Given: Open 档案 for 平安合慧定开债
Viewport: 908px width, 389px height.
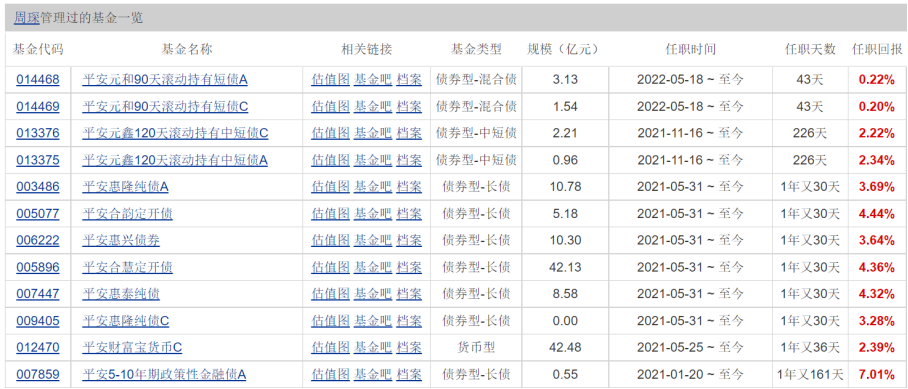Looking at the screenshot, I should point(409,267).
